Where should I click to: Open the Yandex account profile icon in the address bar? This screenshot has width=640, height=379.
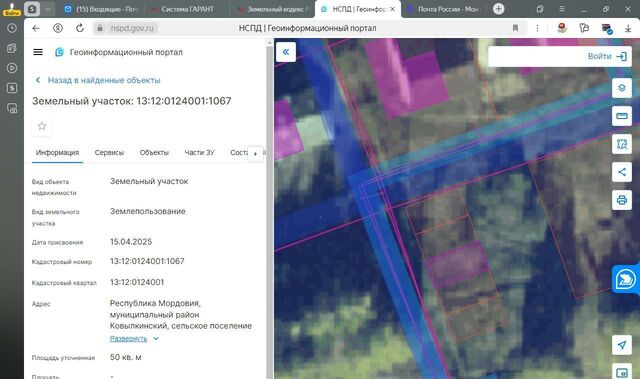[58, 28]
